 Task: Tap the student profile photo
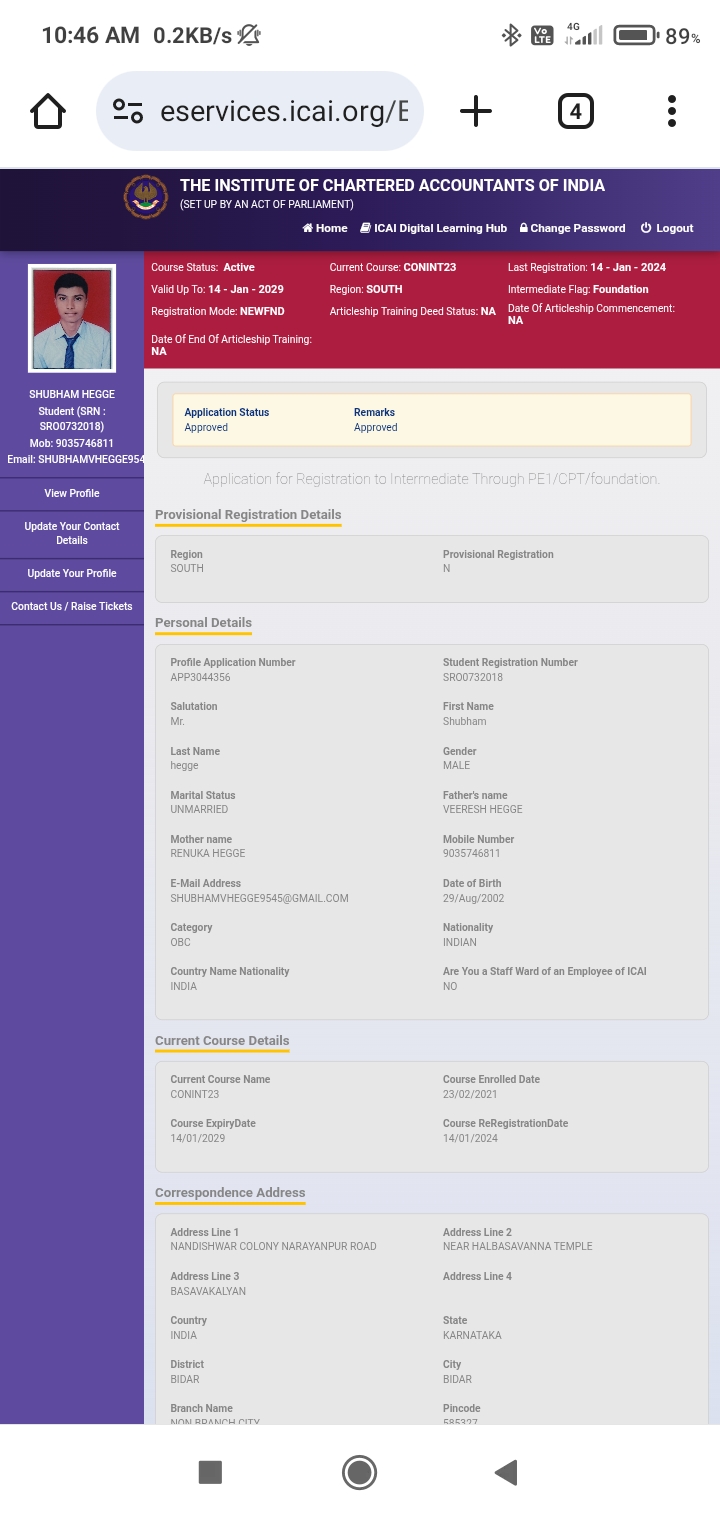[x=72, y=318]
